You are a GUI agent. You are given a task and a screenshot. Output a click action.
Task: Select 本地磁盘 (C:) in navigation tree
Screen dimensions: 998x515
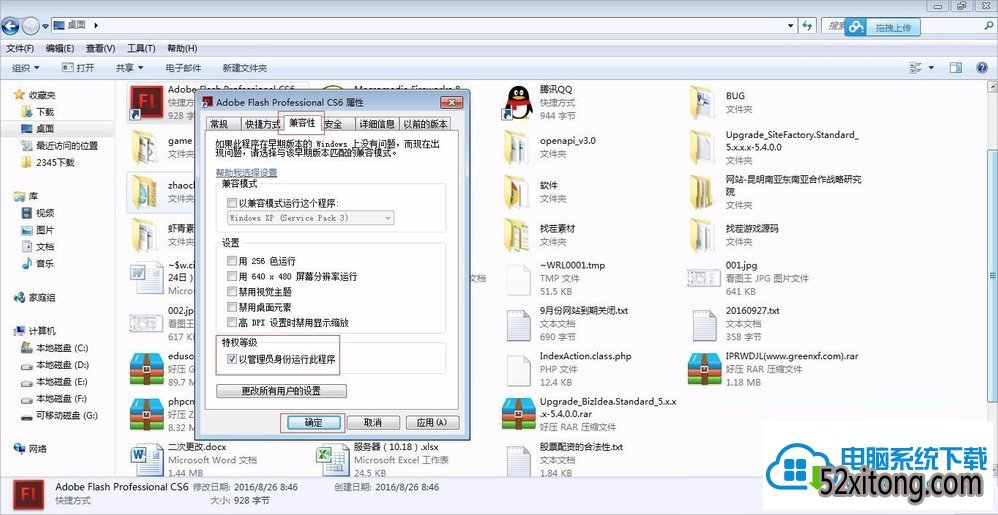(x=55, y=348)
